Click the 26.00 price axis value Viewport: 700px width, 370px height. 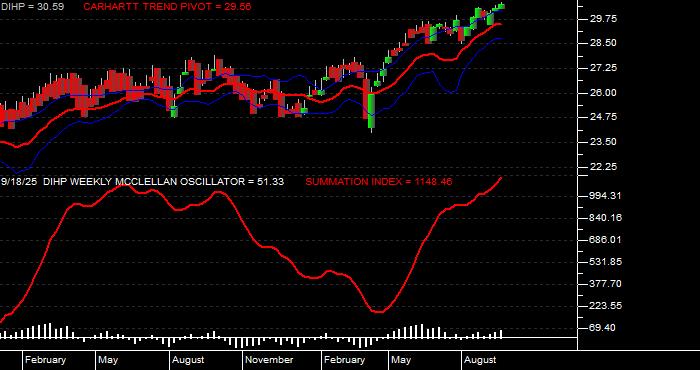point(605,93)
